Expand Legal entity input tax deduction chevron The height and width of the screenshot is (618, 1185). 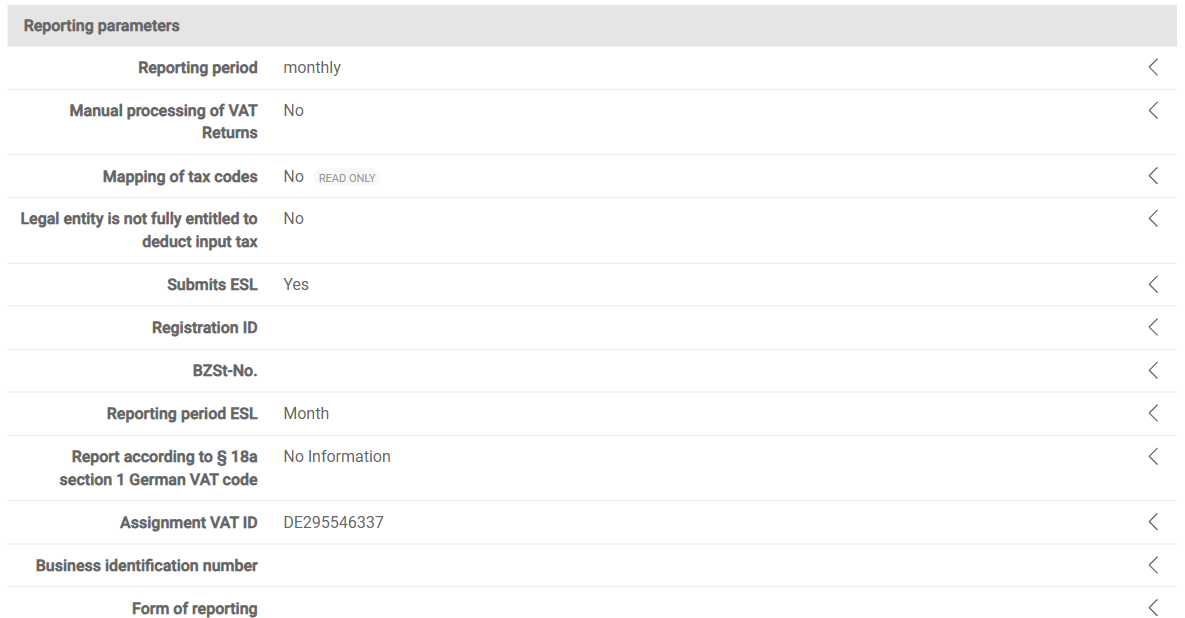(x=1153, y=218)
